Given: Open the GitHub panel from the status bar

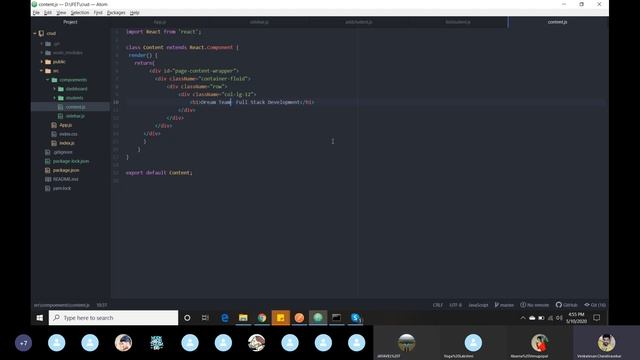Looking at the screenshot, I should point(567,305).
